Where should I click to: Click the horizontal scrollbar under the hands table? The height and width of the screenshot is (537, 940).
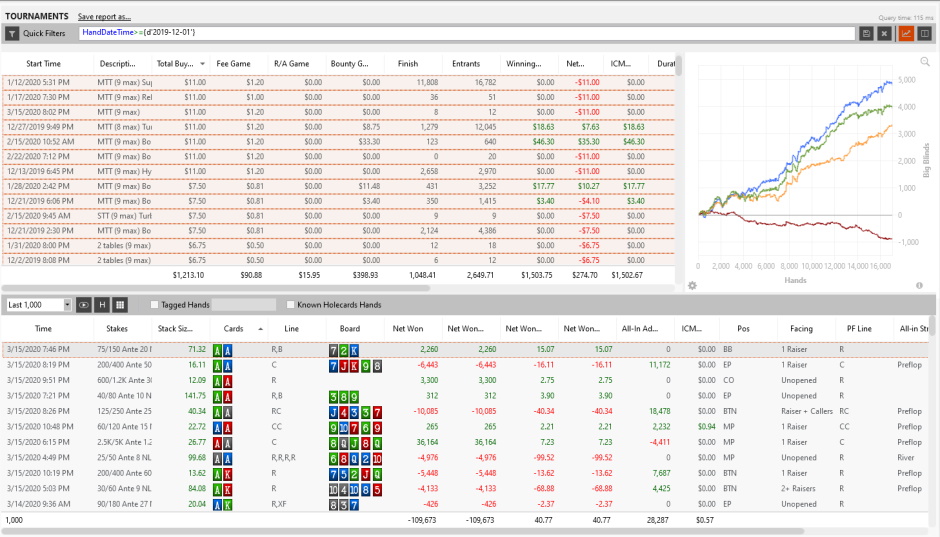pyautogui.click(x=403, y=531)
